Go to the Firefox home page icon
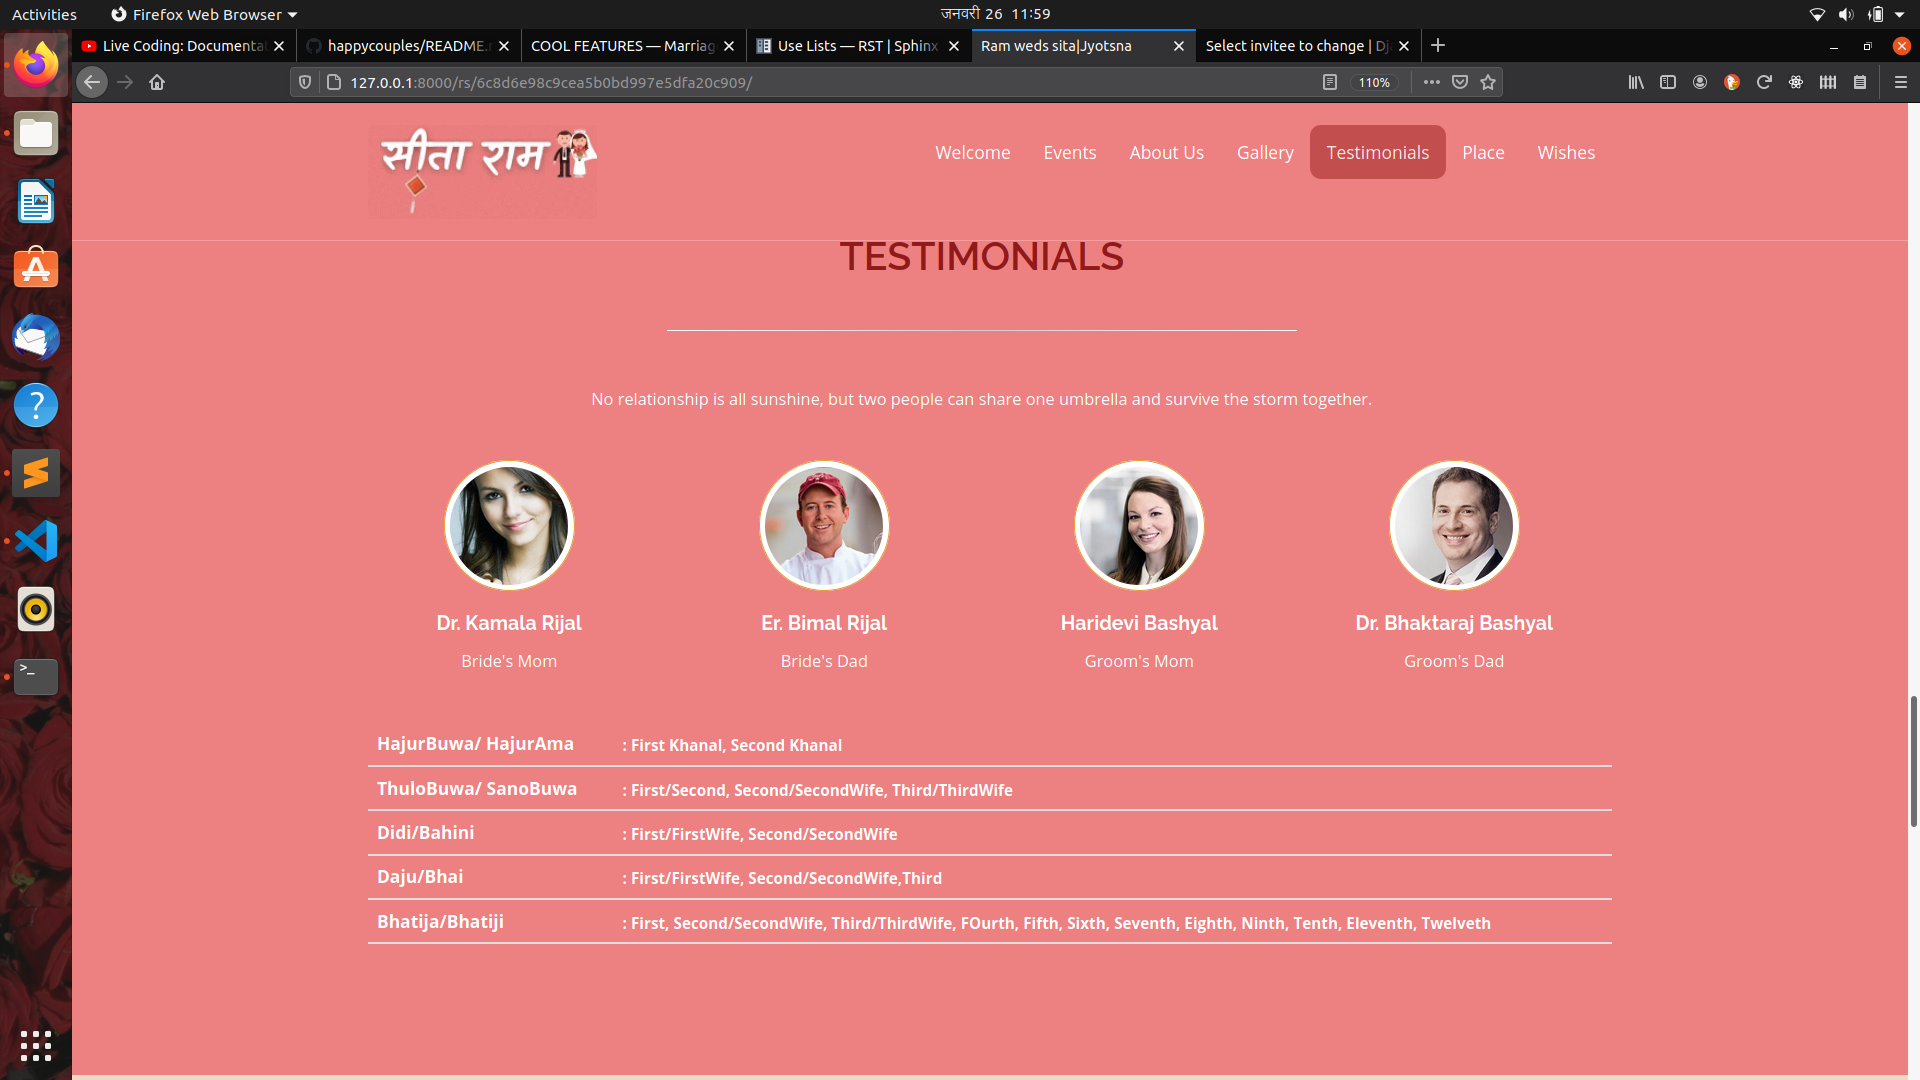 [157, 83]
